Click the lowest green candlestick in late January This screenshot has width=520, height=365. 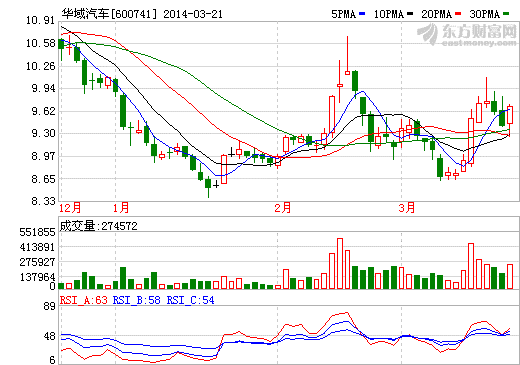(208, 187)
